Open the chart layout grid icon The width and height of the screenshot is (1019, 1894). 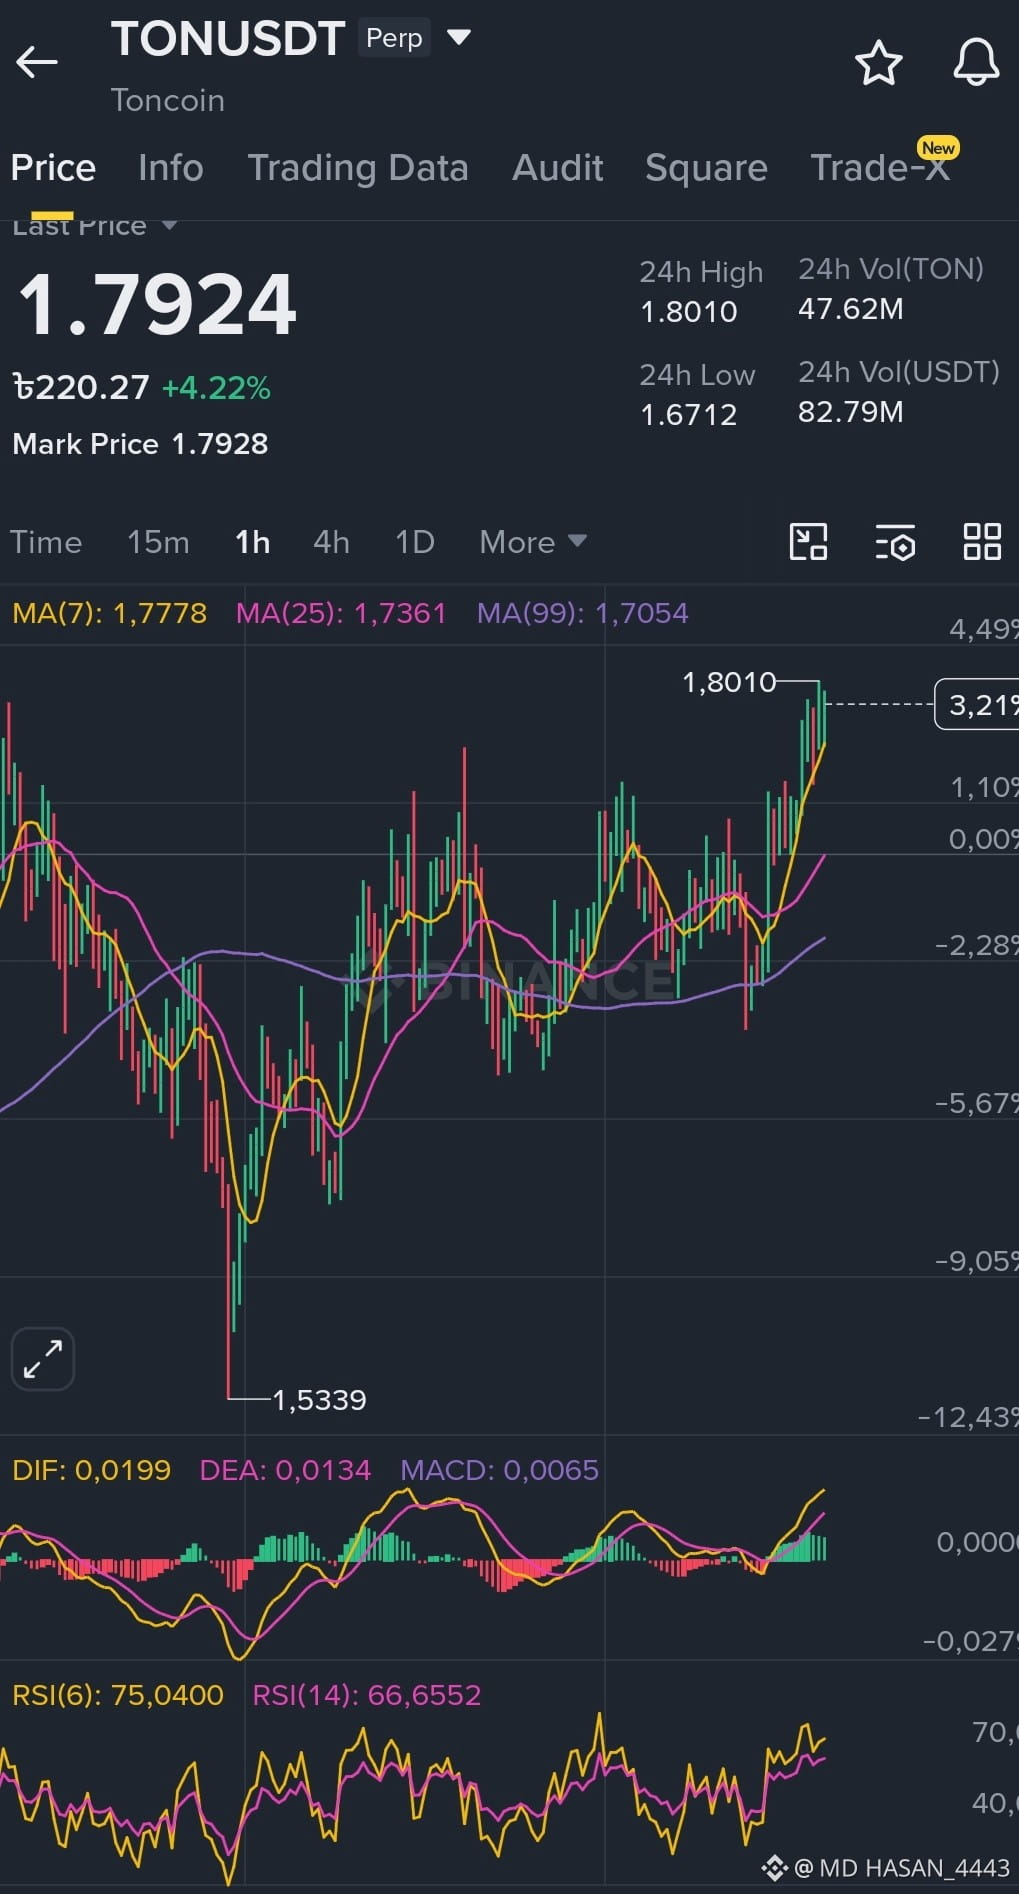coord(982,542)
